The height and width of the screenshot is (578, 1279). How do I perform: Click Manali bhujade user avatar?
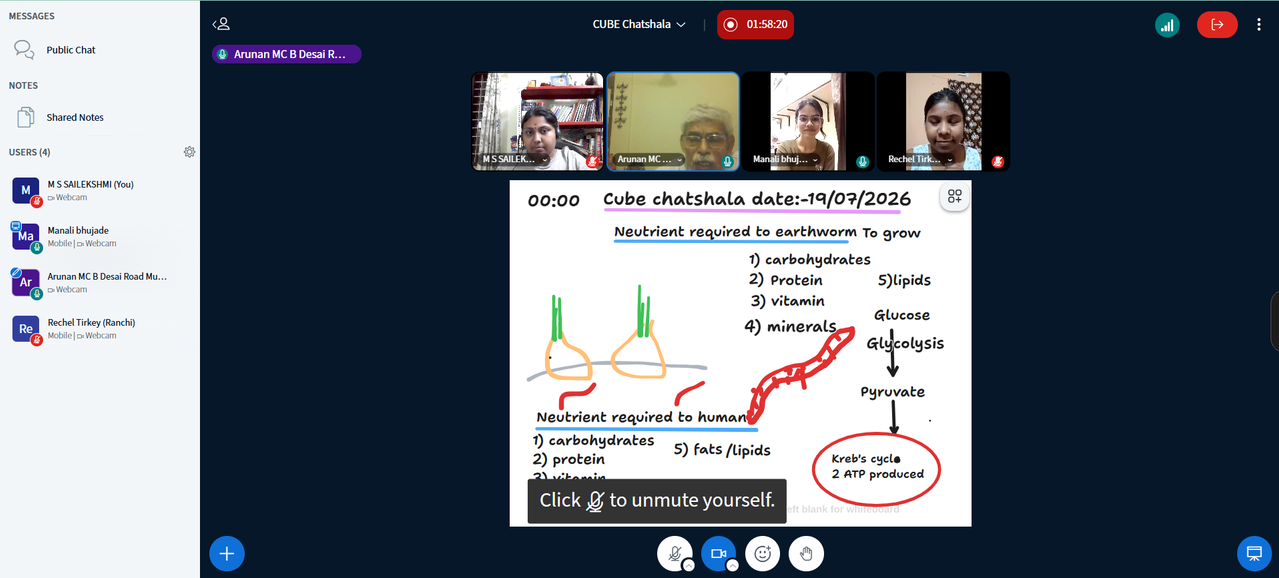tap(26, 236)
